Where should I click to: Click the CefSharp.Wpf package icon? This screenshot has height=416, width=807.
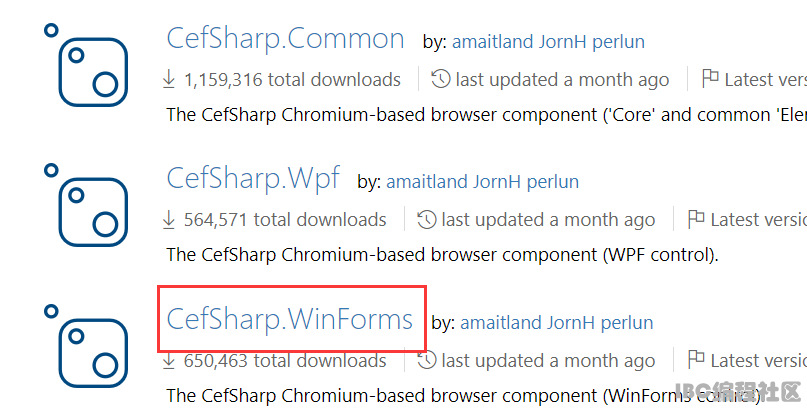coord(86,205)
